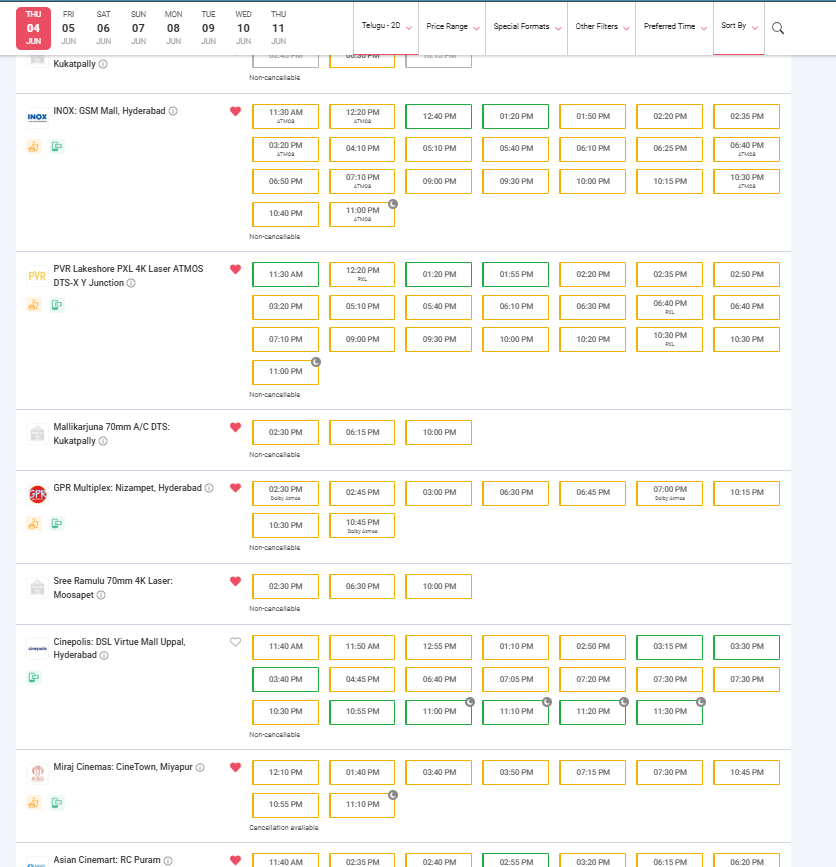The height and width of the screenshot is (867, 836).
Task: Select the SUN 07 JUN date tab
Action: pyautogui.click(x=138, y=28)
